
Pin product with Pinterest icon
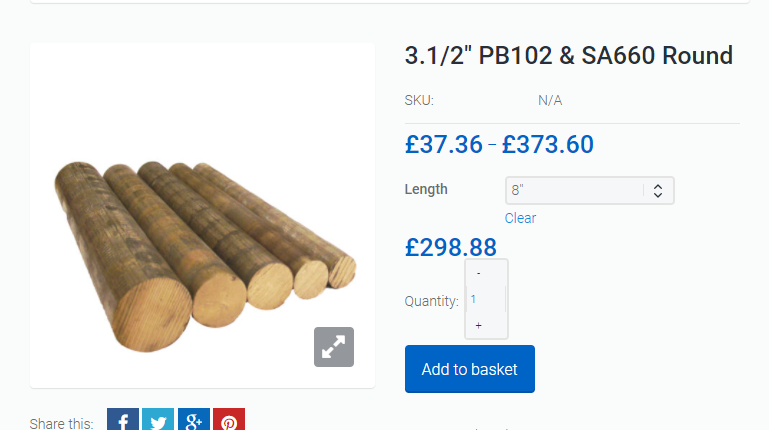click(x=229, y=420)
